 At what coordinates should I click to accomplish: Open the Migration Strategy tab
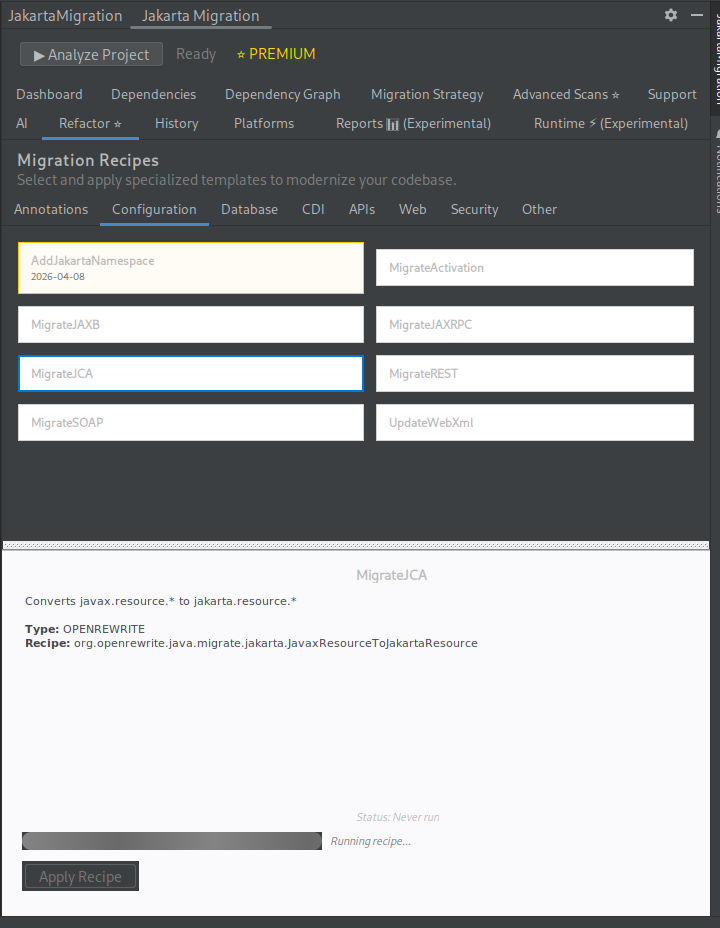[x=427, y=94]
